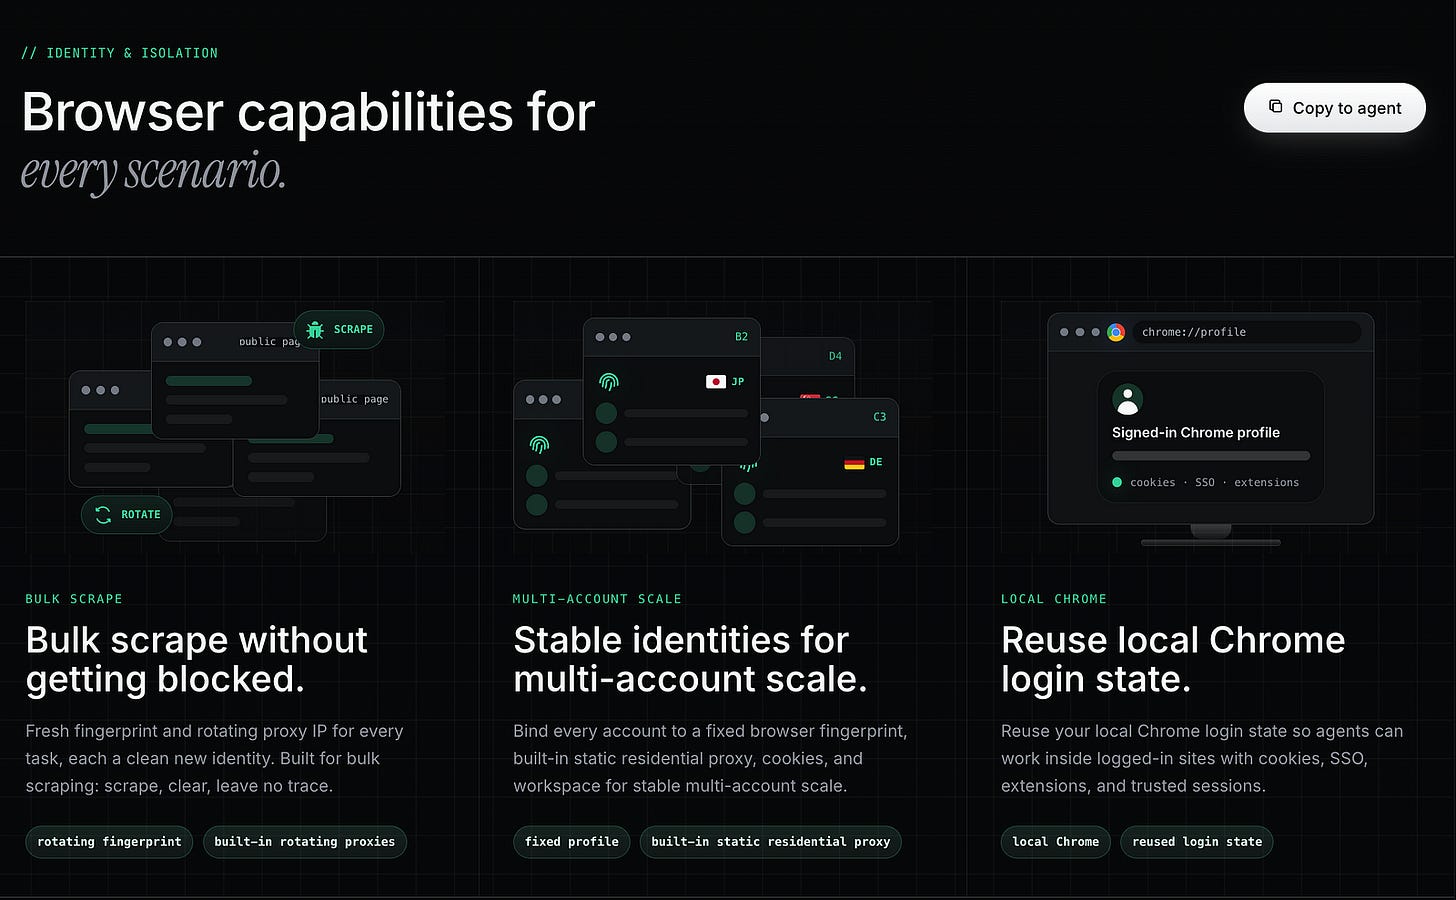The image size is (1456, 900).
Task: Click the Signed-in Chrome profile card
Action: (x=1211, y=437)
